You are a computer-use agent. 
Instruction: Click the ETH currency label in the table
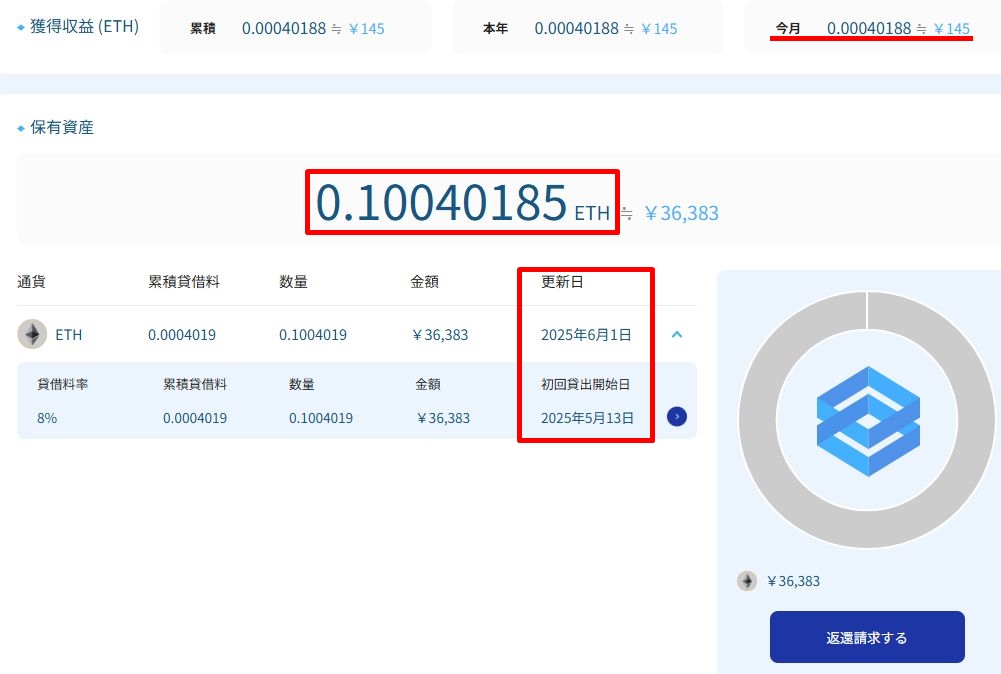(x=69, y=334)
